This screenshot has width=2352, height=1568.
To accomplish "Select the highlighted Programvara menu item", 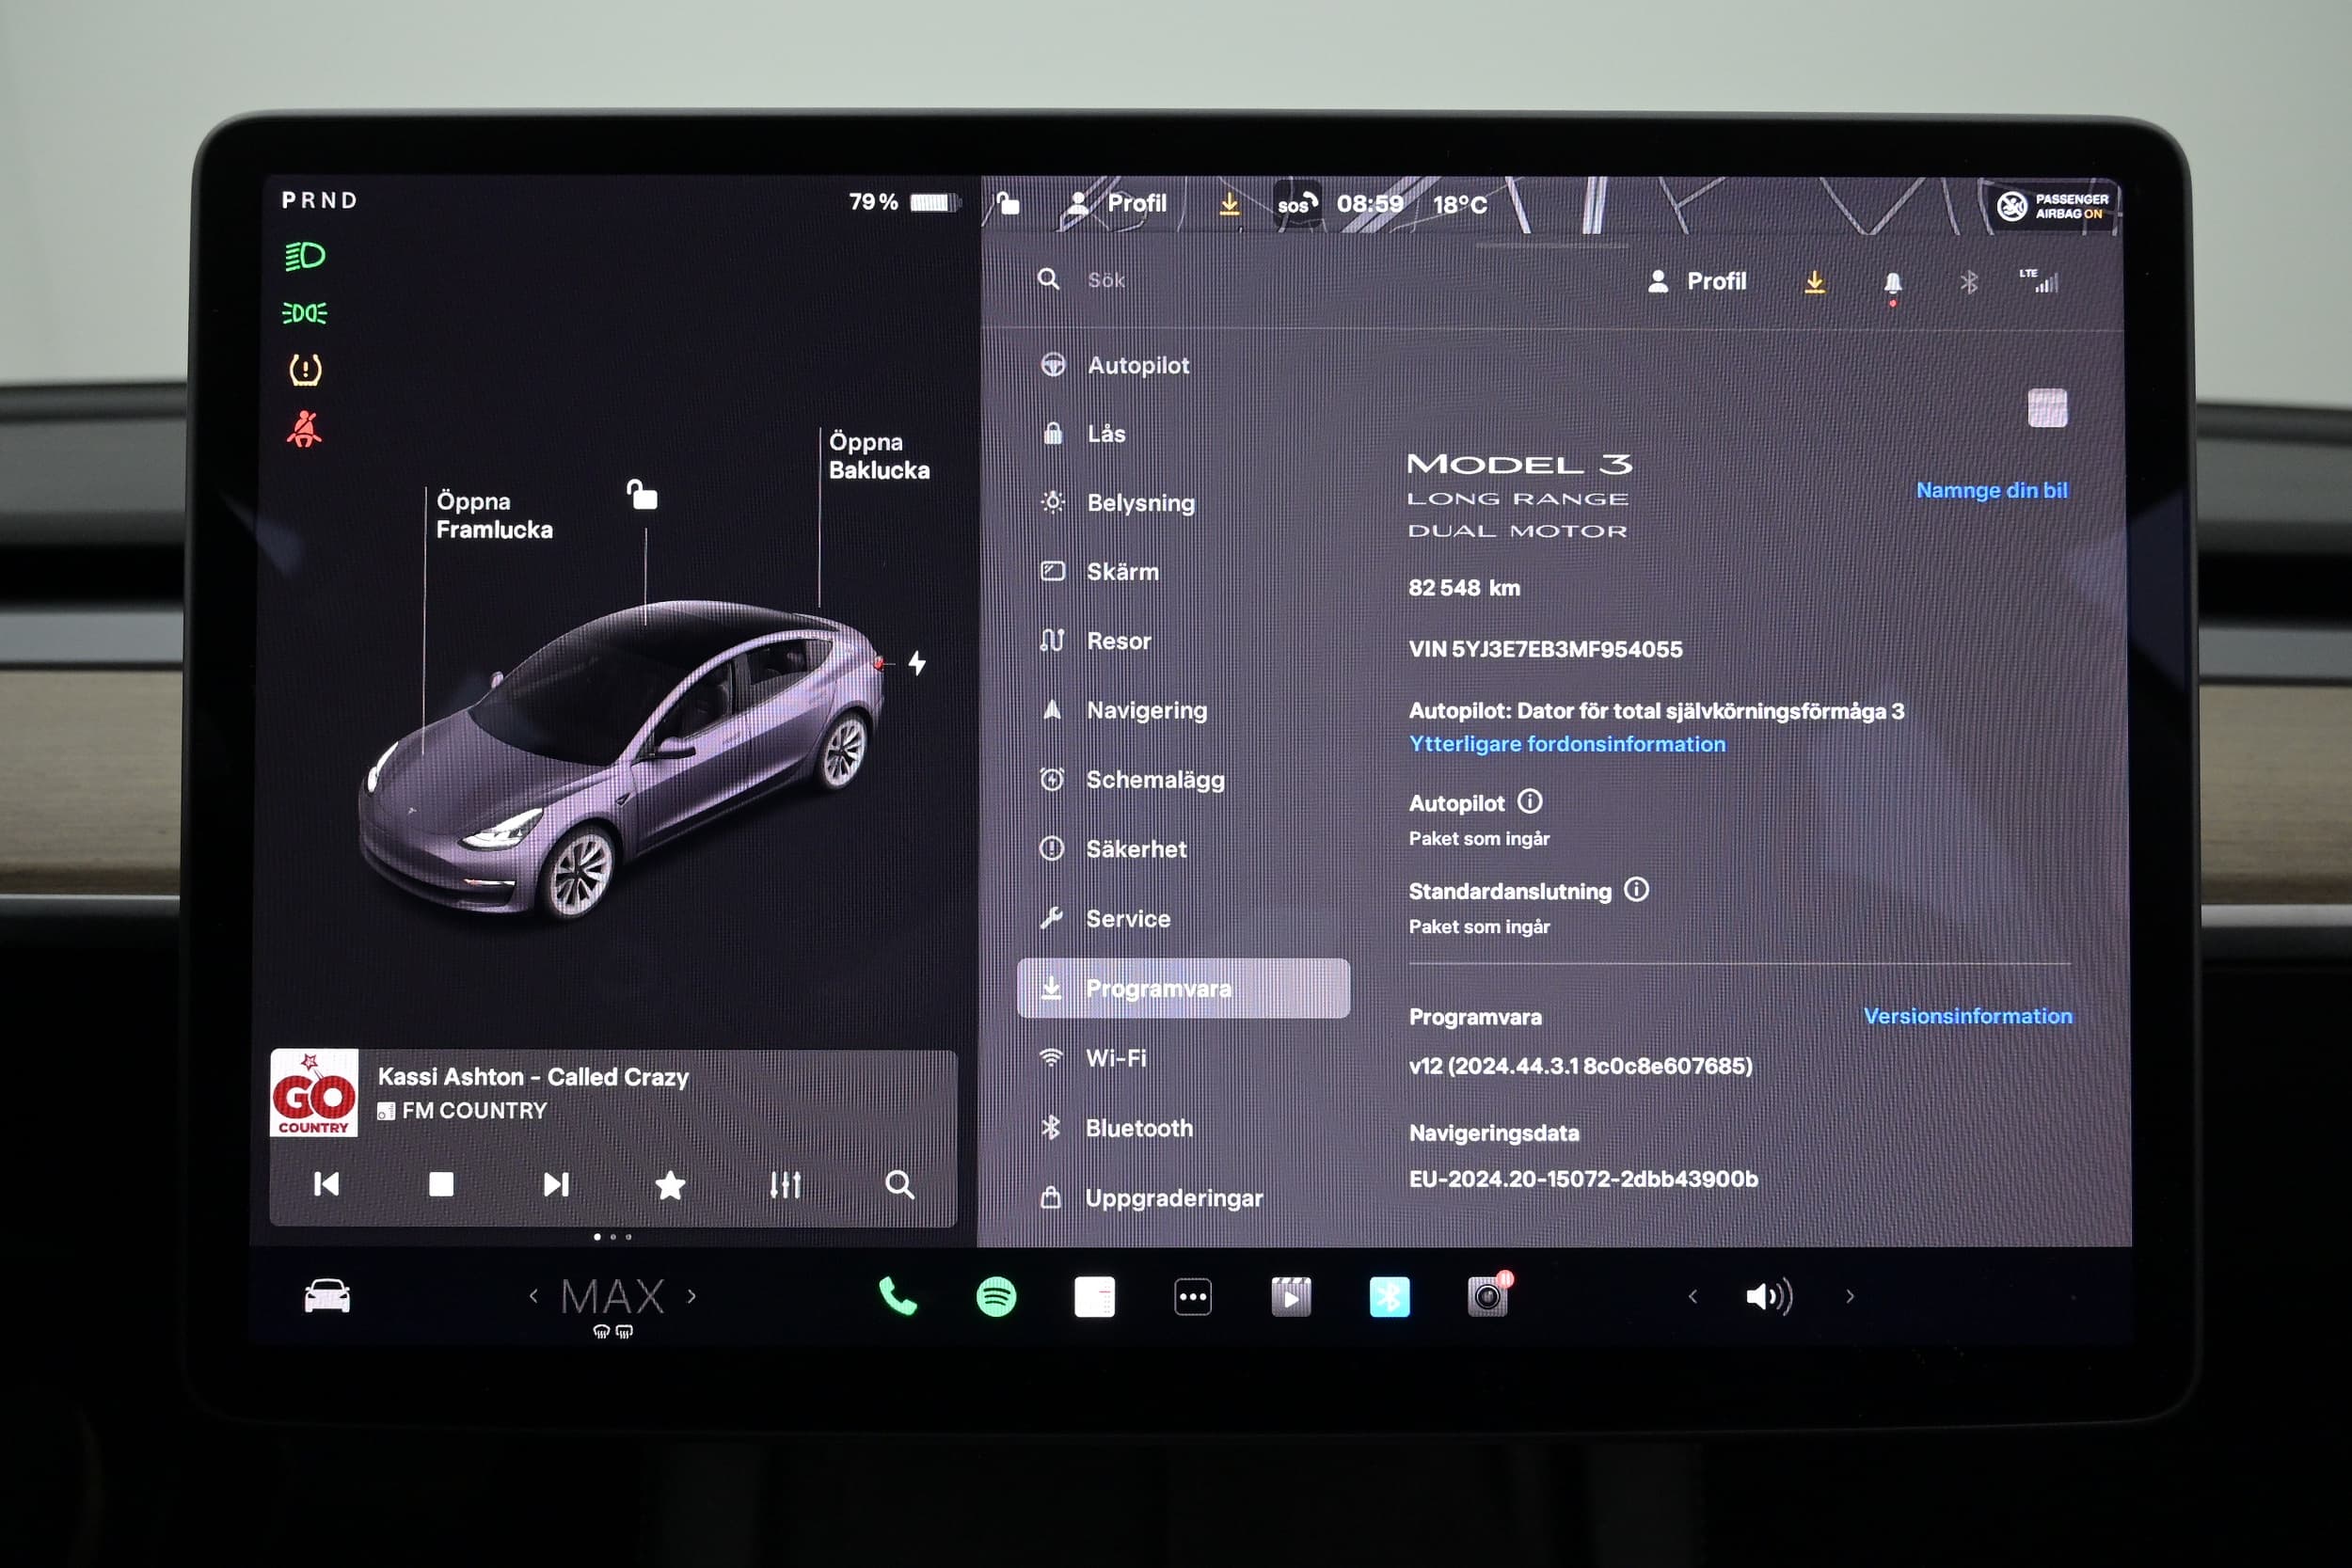I will (x=1183, y=988).
